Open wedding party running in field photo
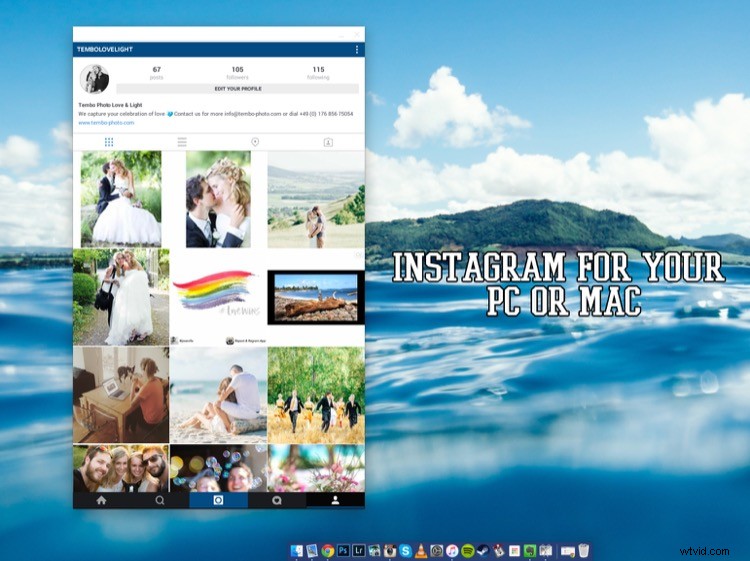Image resolution: width=750 pixels, height=561 pixels. 316,395
